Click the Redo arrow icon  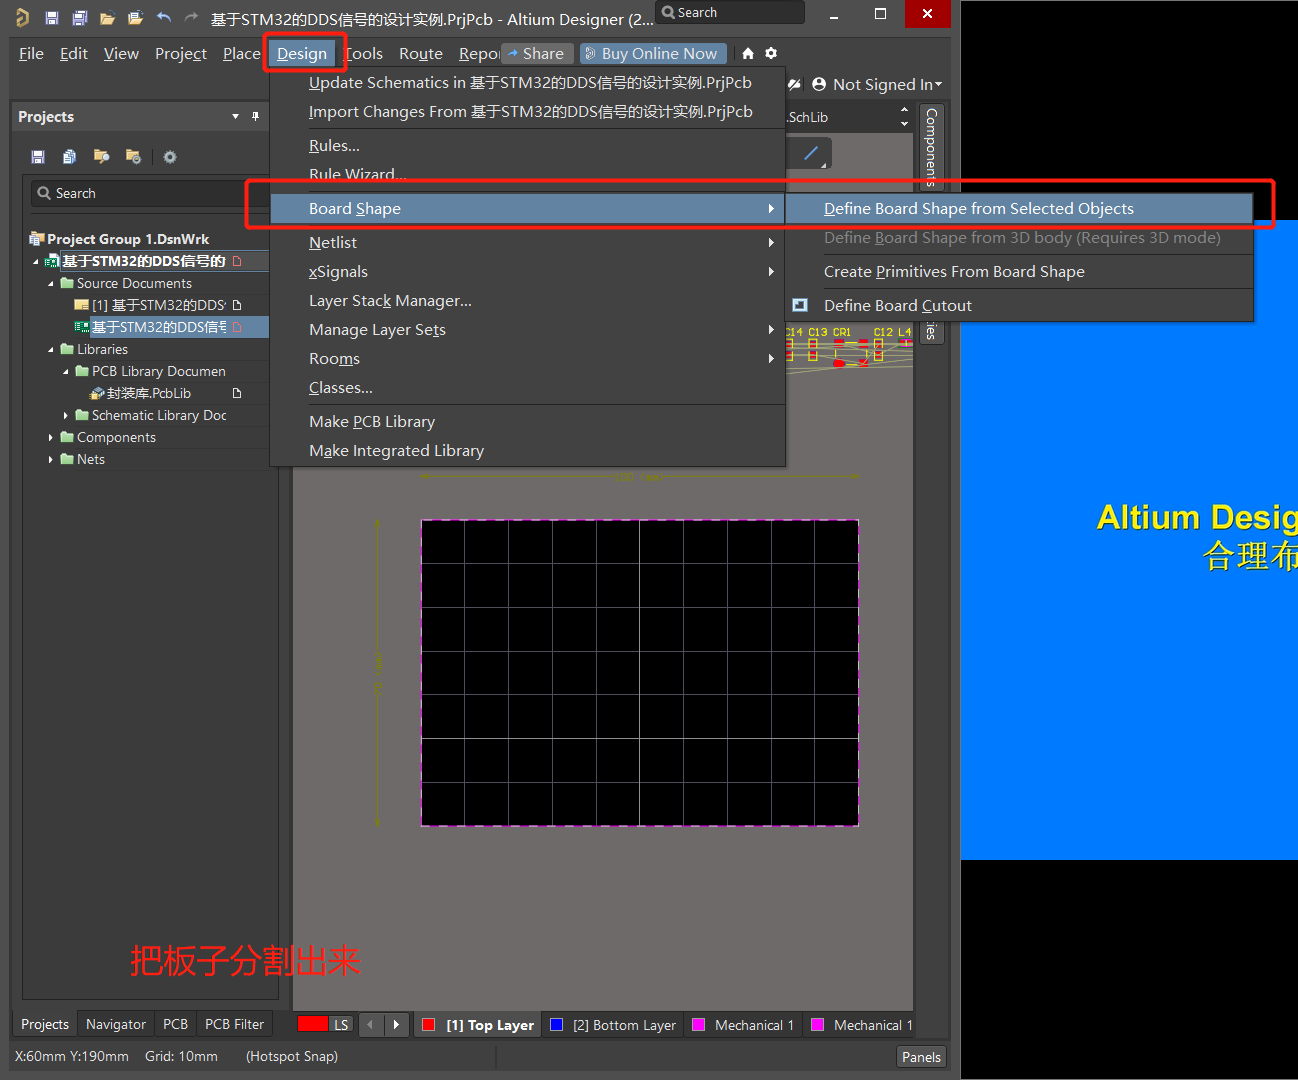click(x=191, y=17)
